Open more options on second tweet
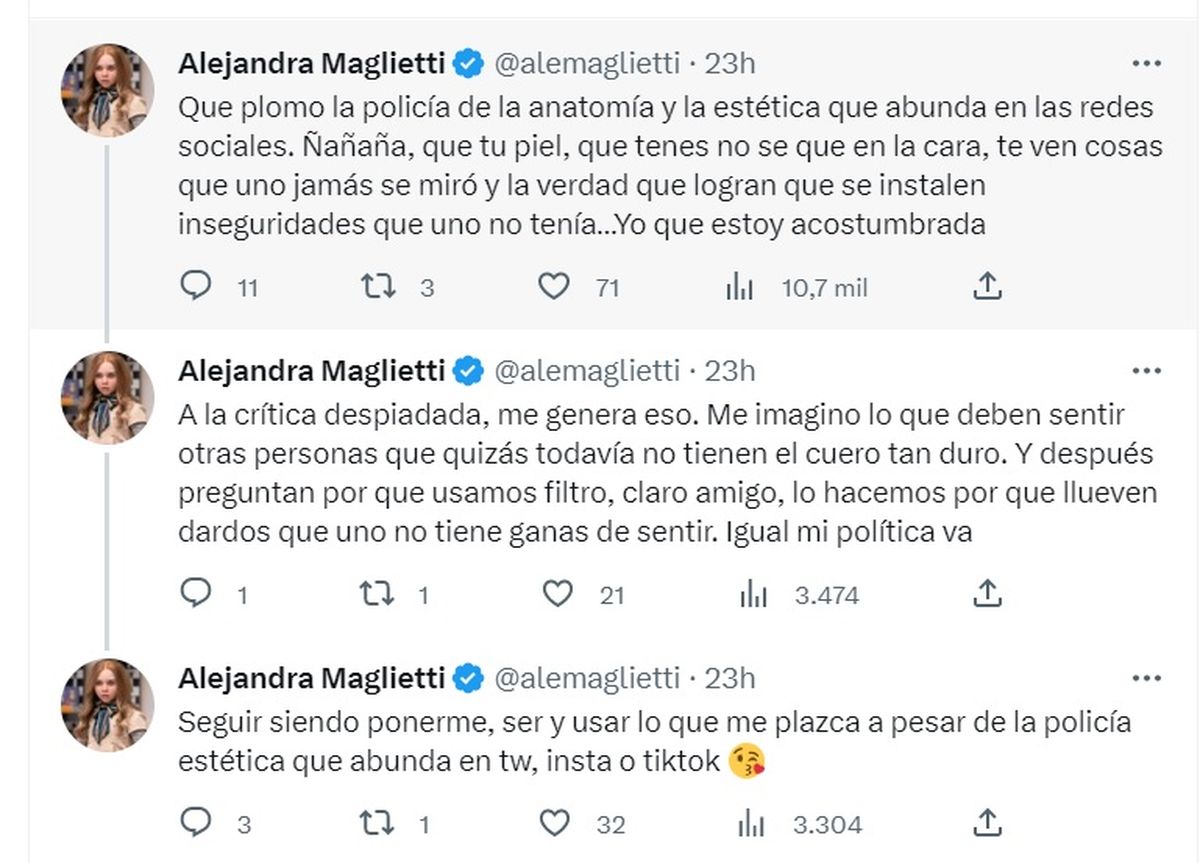The image size is (1200, 863). 1145,371
